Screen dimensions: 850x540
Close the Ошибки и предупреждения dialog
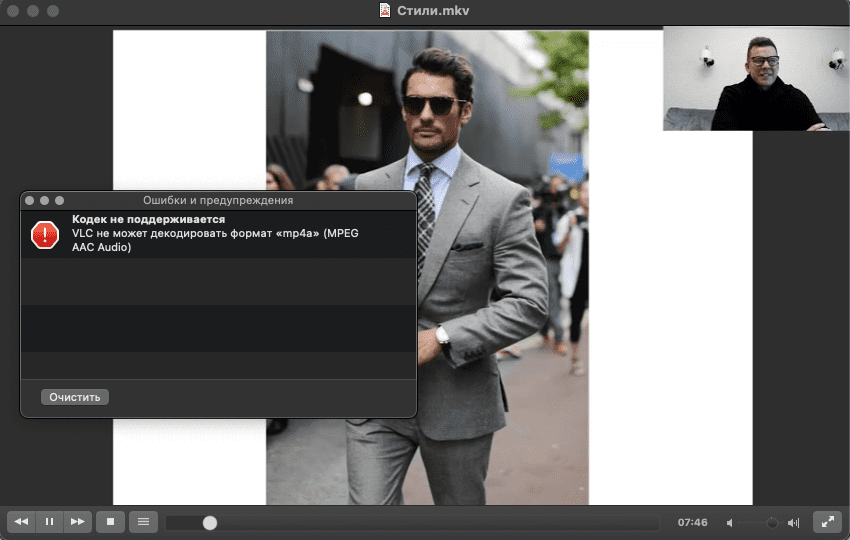(x=30, y=201)
